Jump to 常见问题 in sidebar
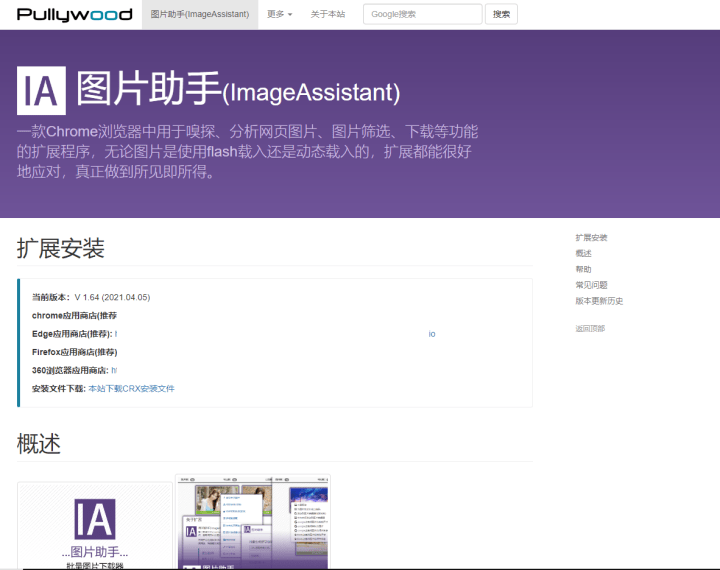Viewport: 720px width, 570px height. [x=591, y=285]
